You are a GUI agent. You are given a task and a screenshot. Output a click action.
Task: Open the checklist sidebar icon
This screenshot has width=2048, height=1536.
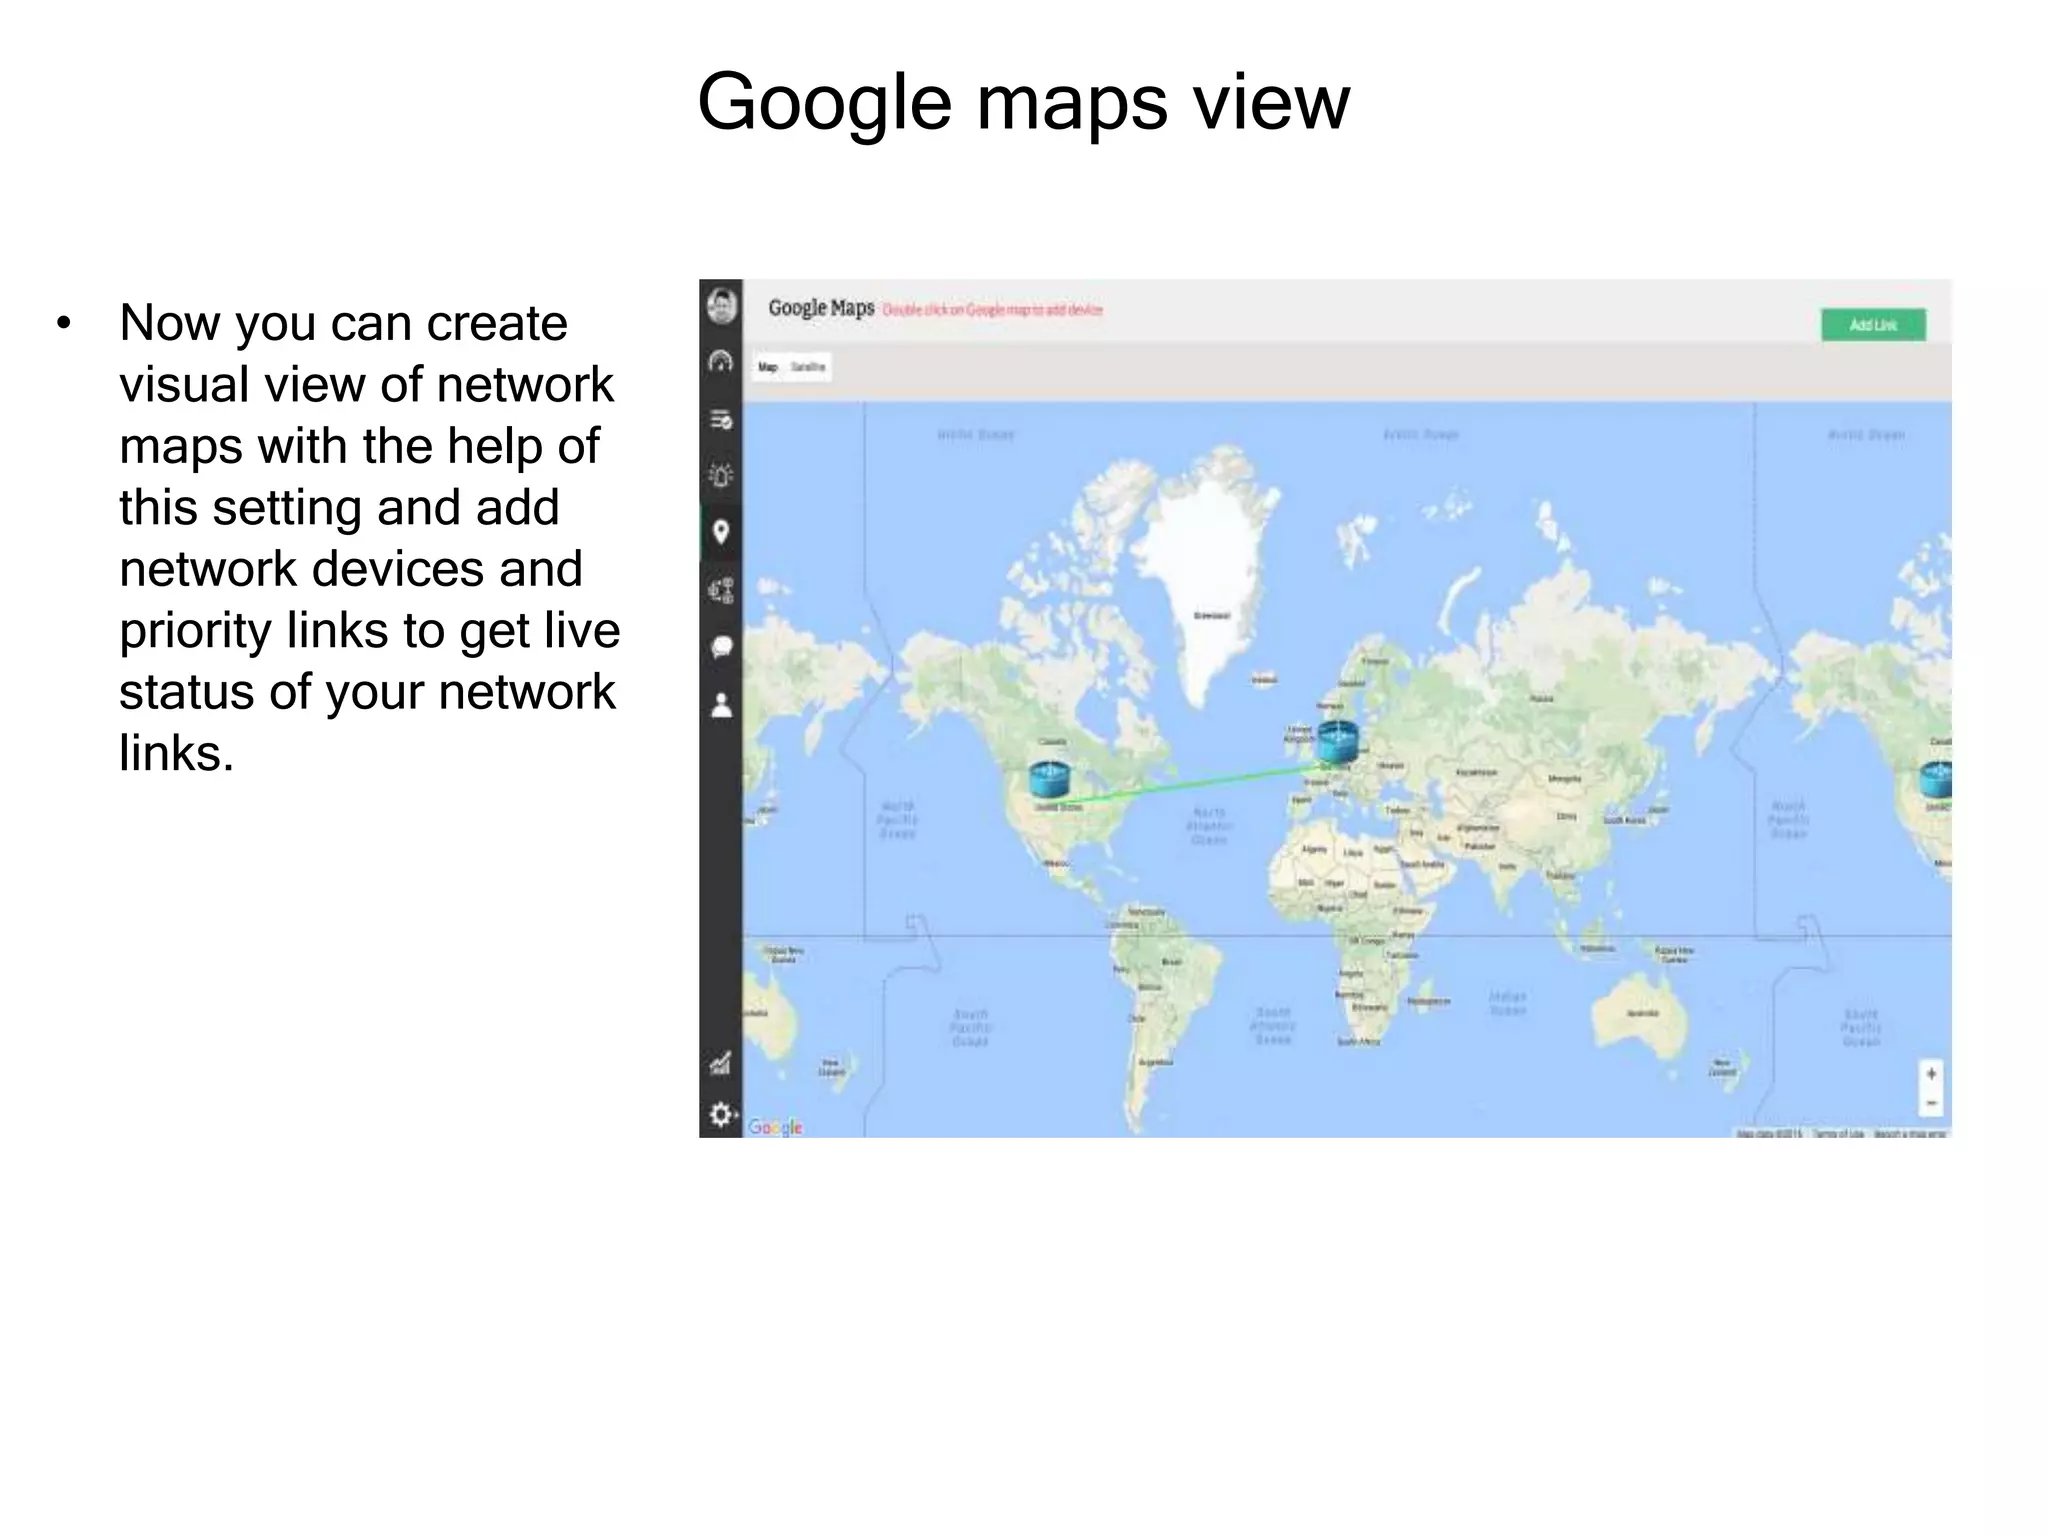coord(721,420)
